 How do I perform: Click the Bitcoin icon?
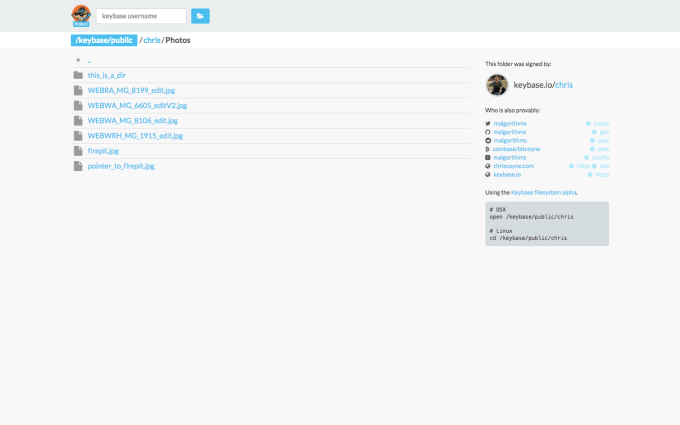pos(487,149)
